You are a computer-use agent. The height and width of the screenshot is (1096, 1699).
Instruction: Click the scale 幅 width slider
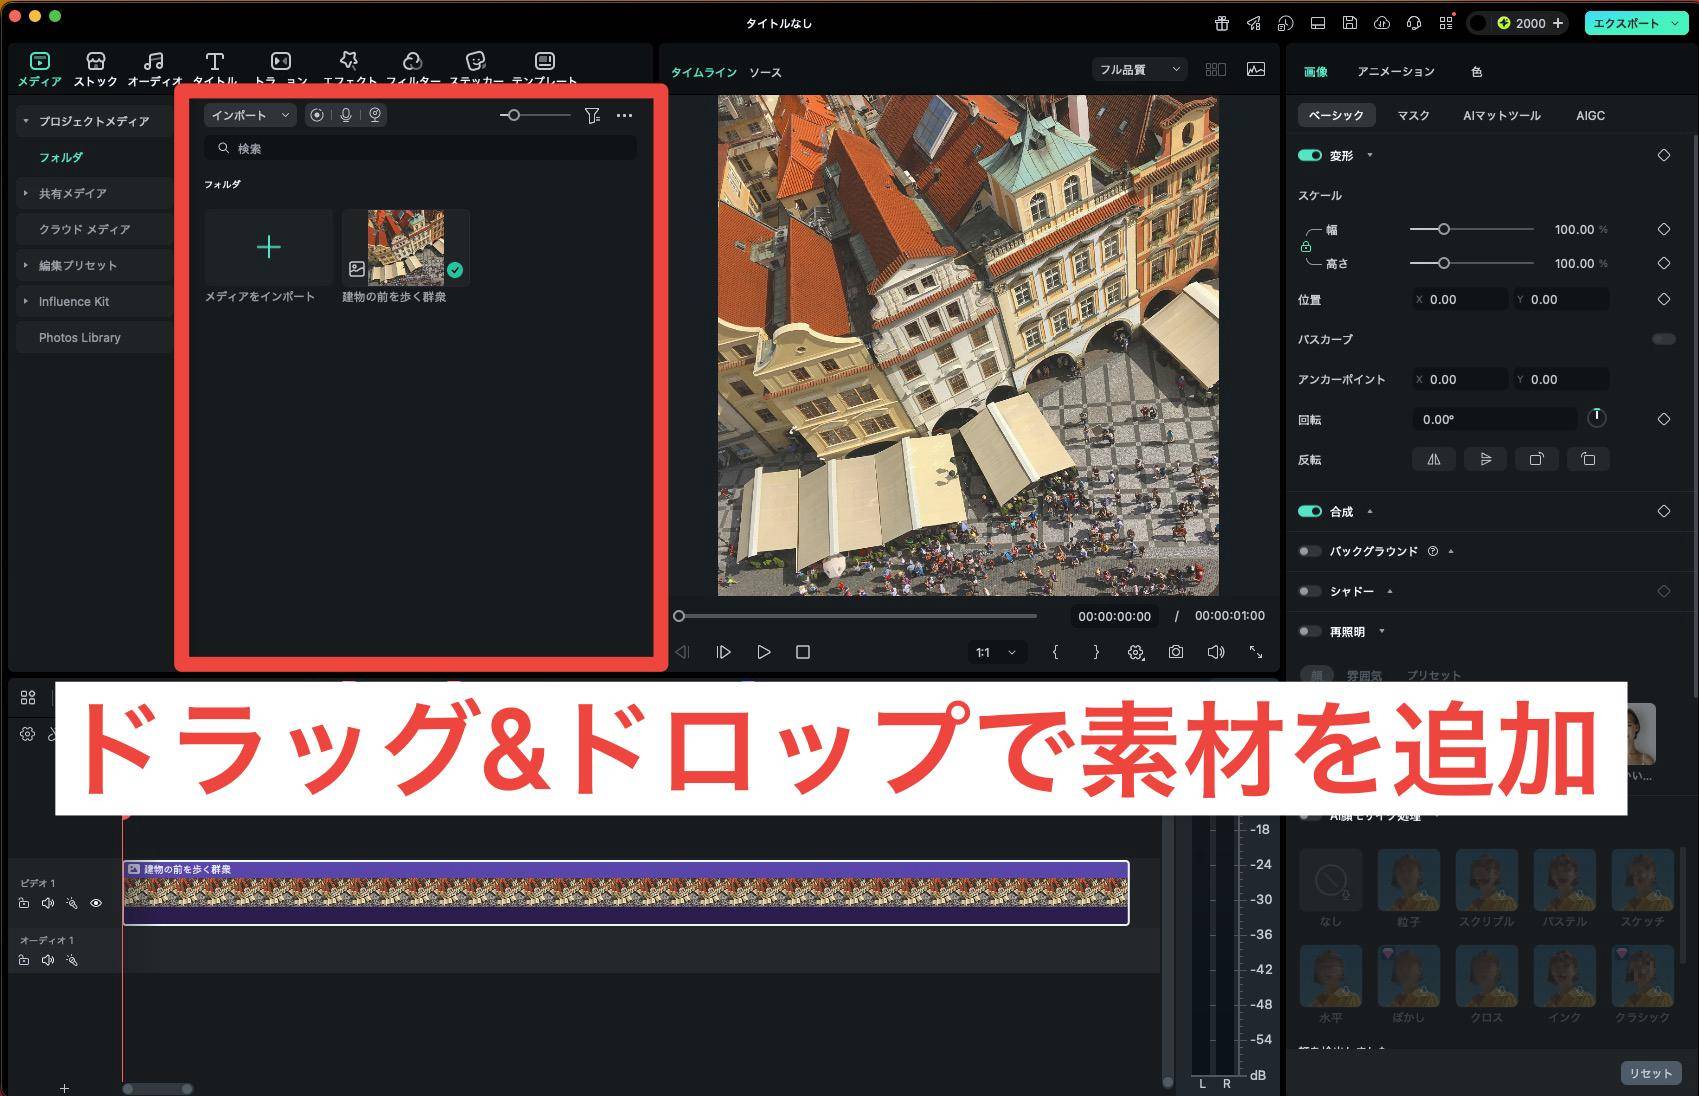pos(1472,229)
